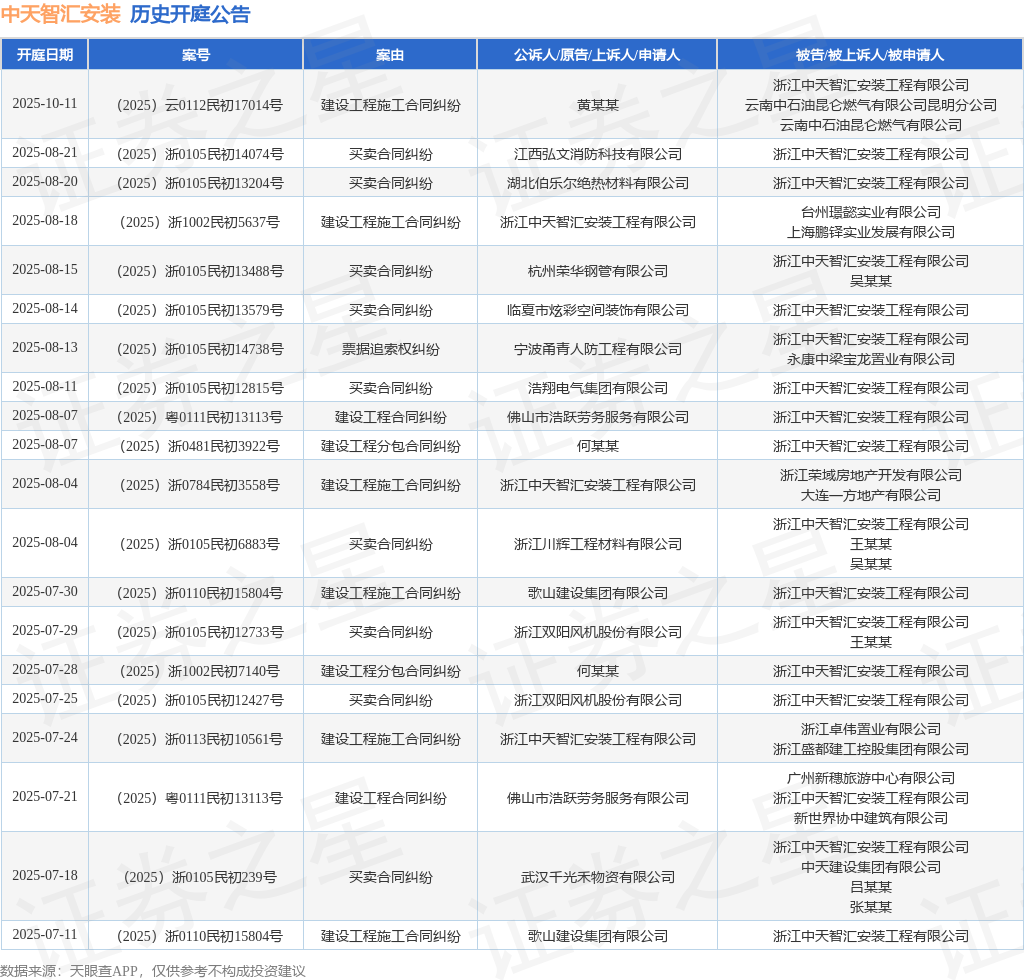
Task: Click defendant 吕某某
Action: pos(871,887)
